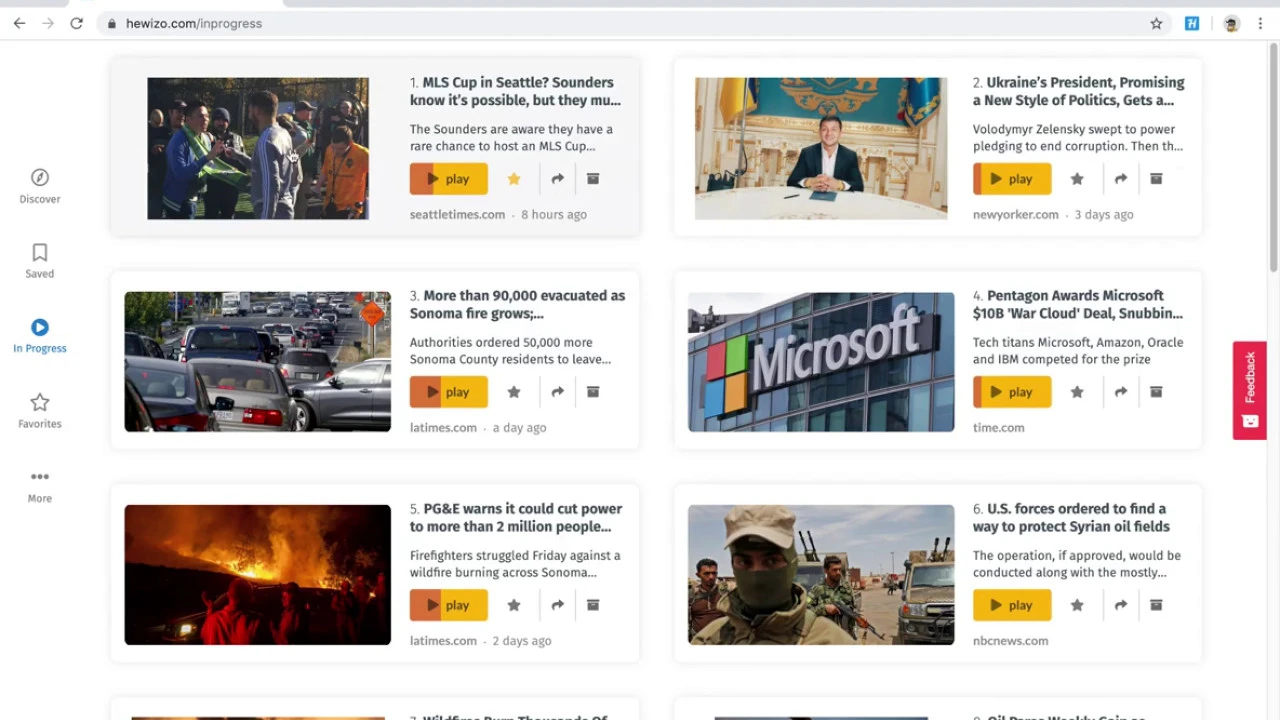Viewport: 1280px width, 720px height.
Task: Click the masked soldier thumbnail
Action: (x=821, y=575)
